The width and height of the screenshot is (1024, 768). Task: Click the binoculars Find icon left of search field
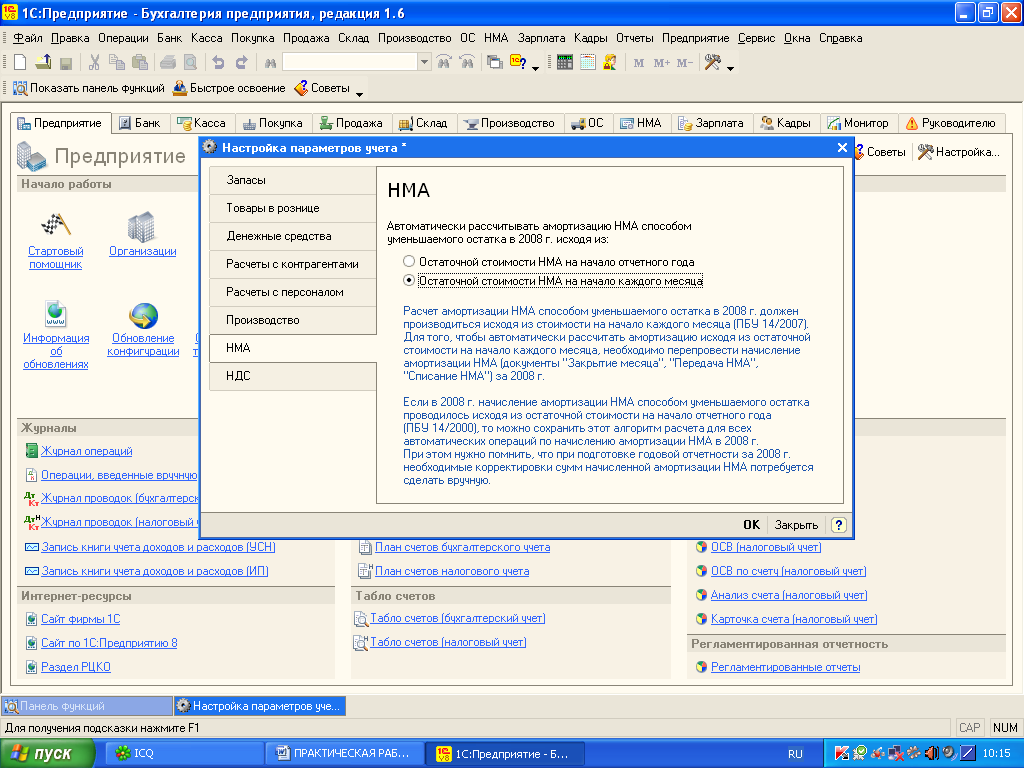tap(270, 63)
